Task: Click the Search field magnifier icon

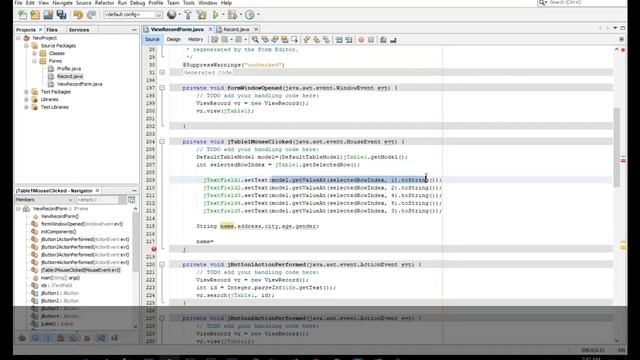Action: [542, 3]
